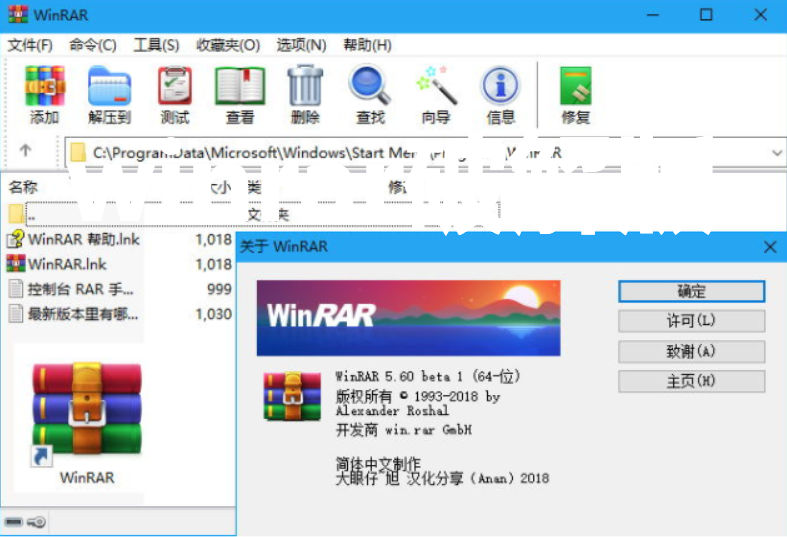Click the 修复 (Repair) toolbar icon

pos(576,86)
